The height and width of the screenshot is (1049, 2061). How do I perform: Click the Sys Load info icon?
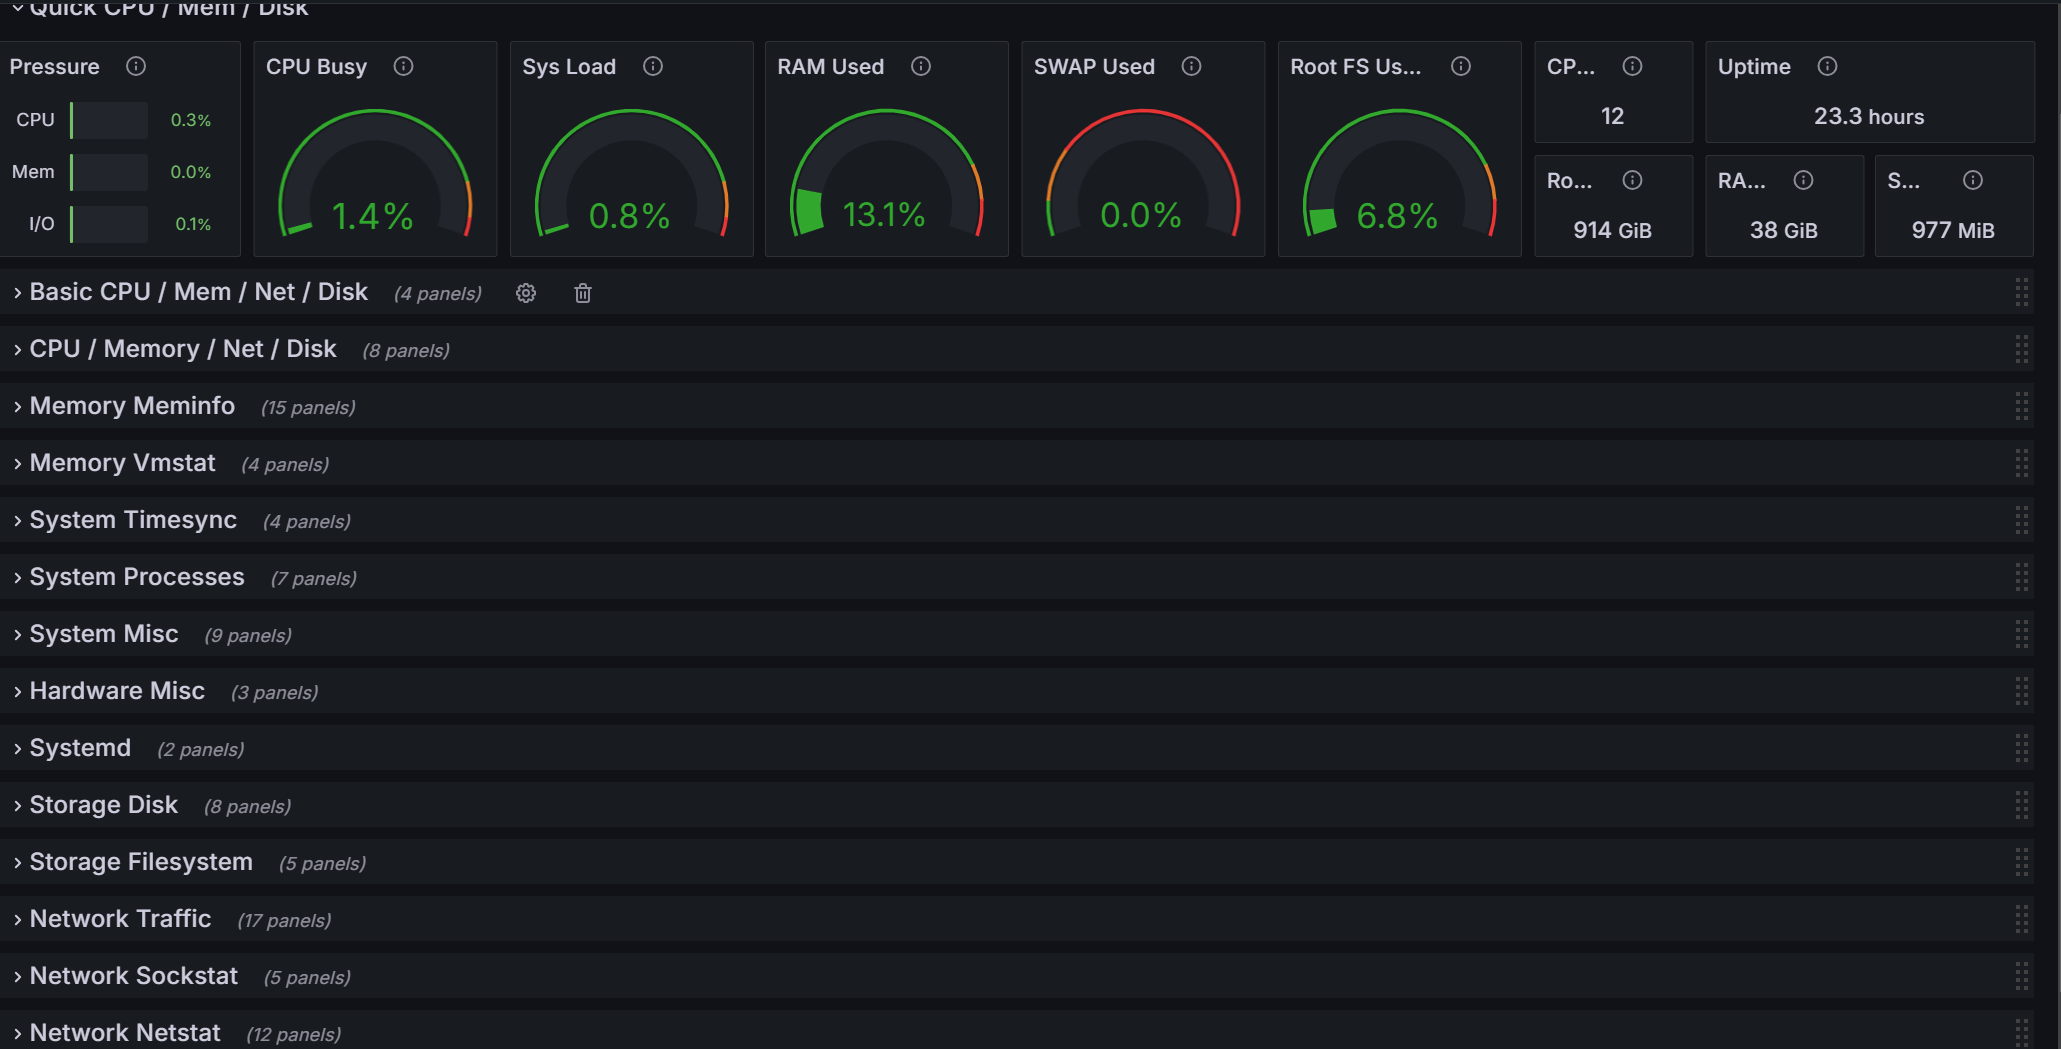tap(653, 66)
